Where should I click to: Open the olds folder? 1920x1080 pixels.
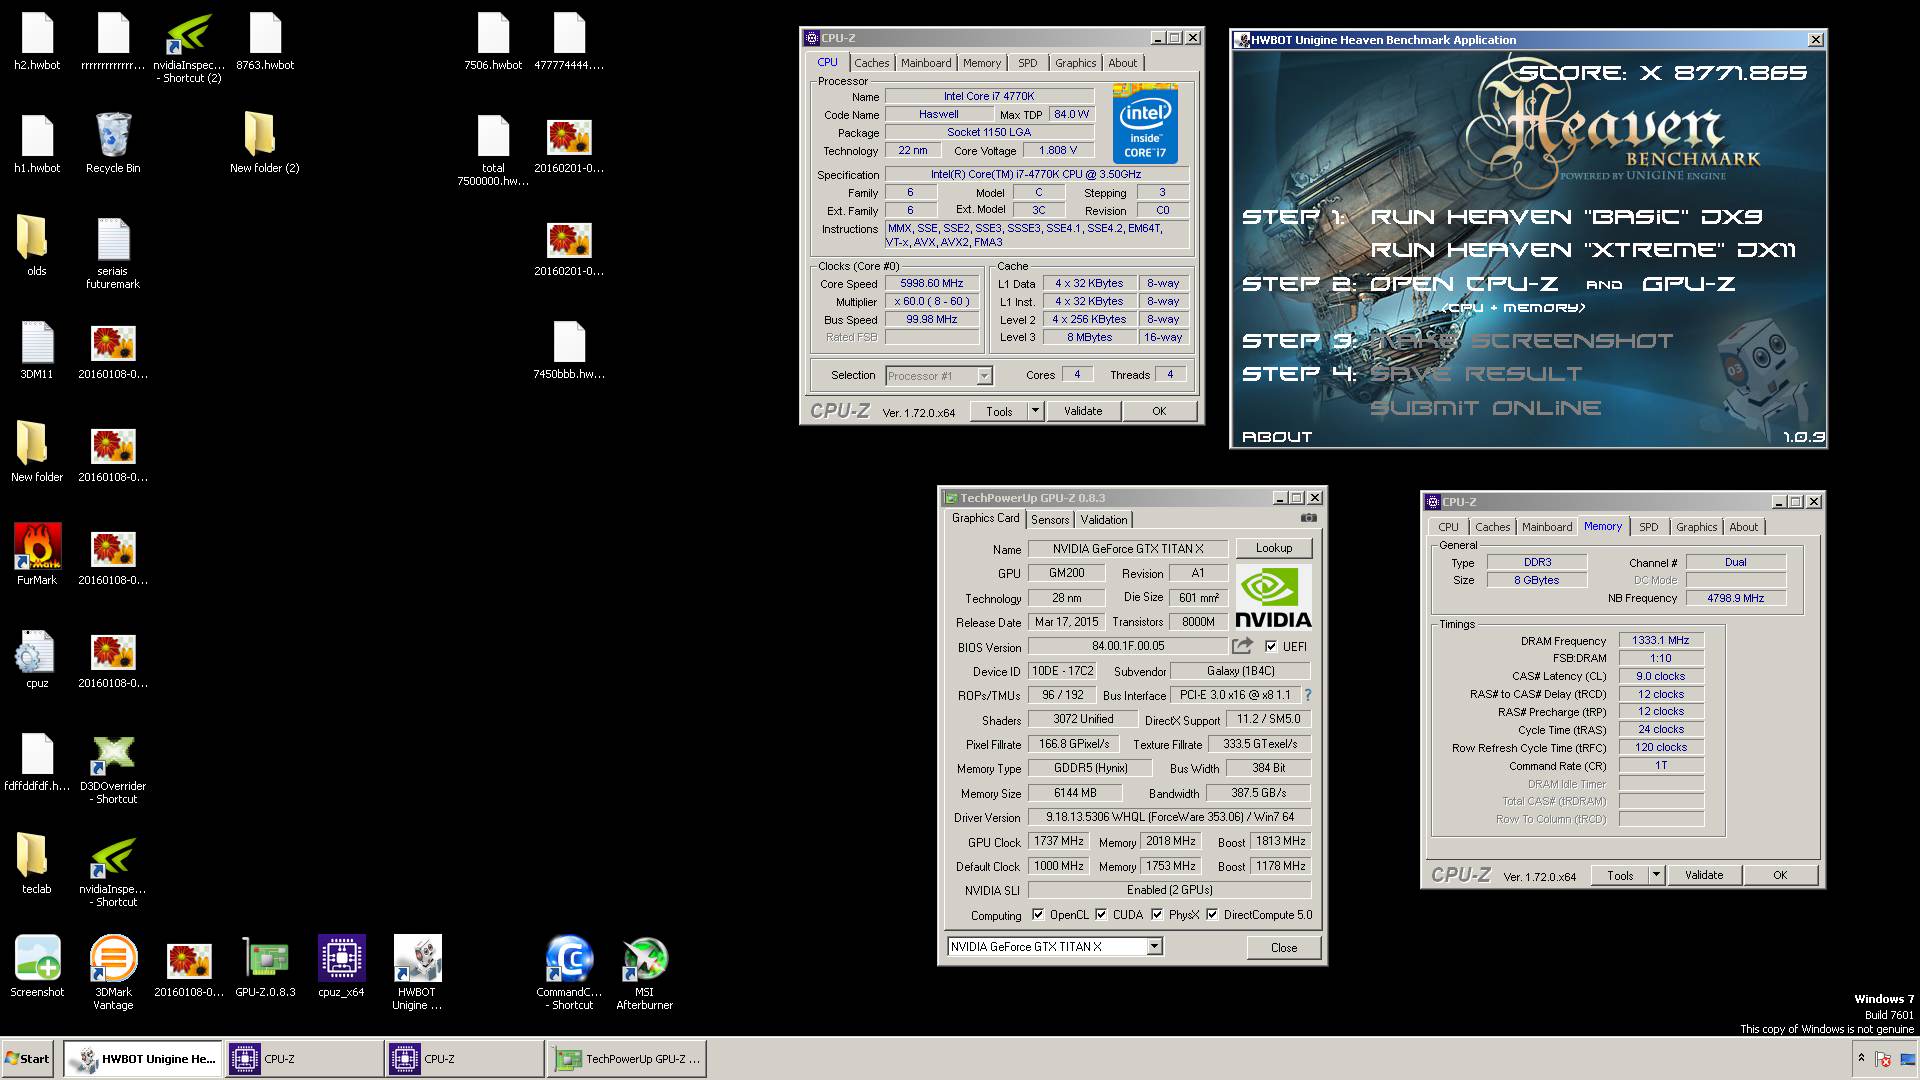click(x=37, y=245)
